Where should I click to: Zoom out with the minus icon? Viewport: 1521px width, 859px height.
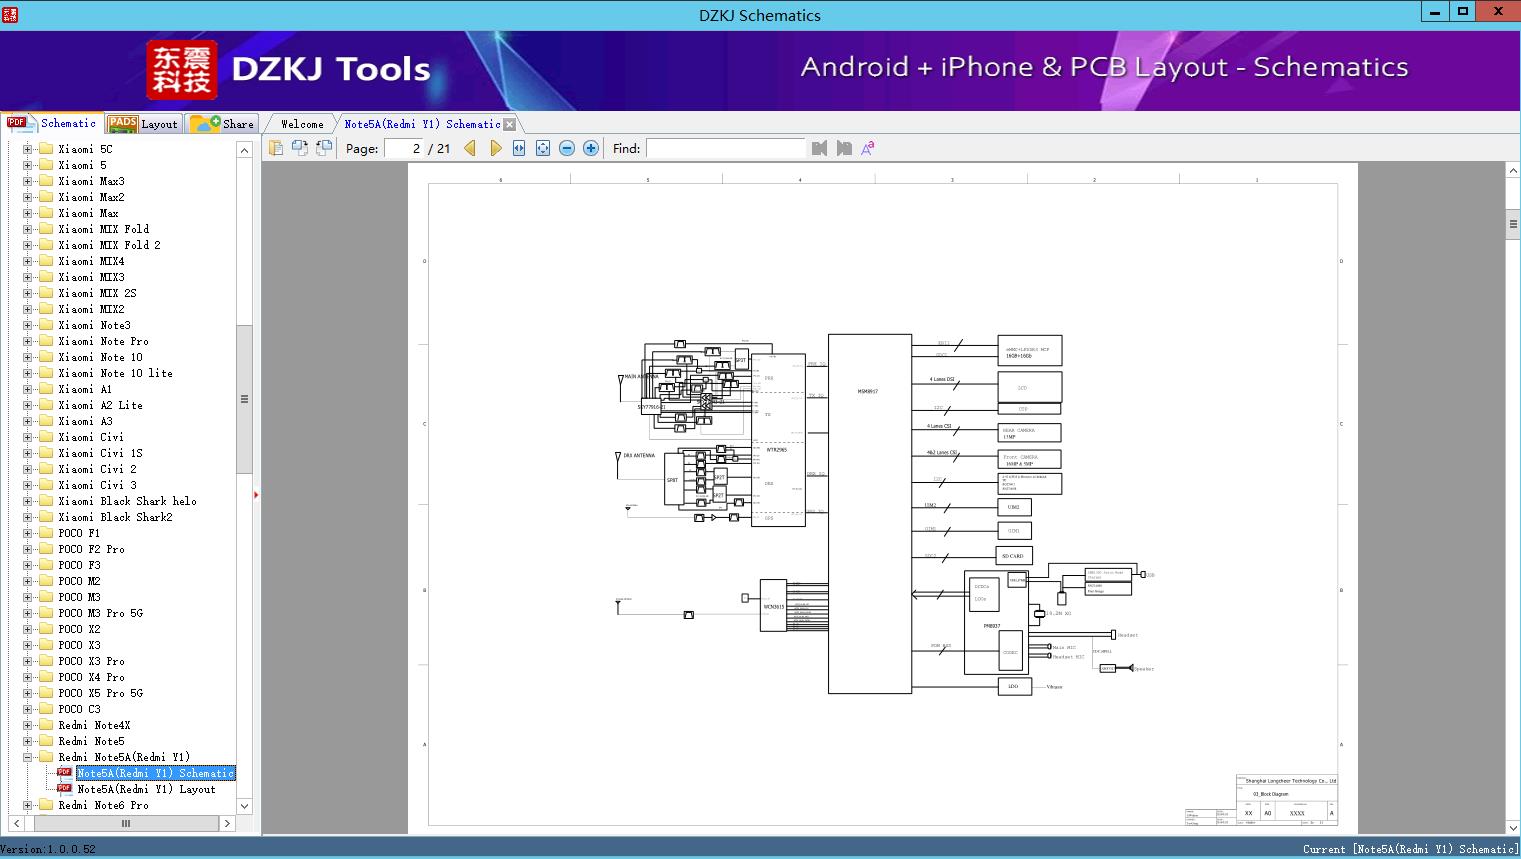click(567, 148)
